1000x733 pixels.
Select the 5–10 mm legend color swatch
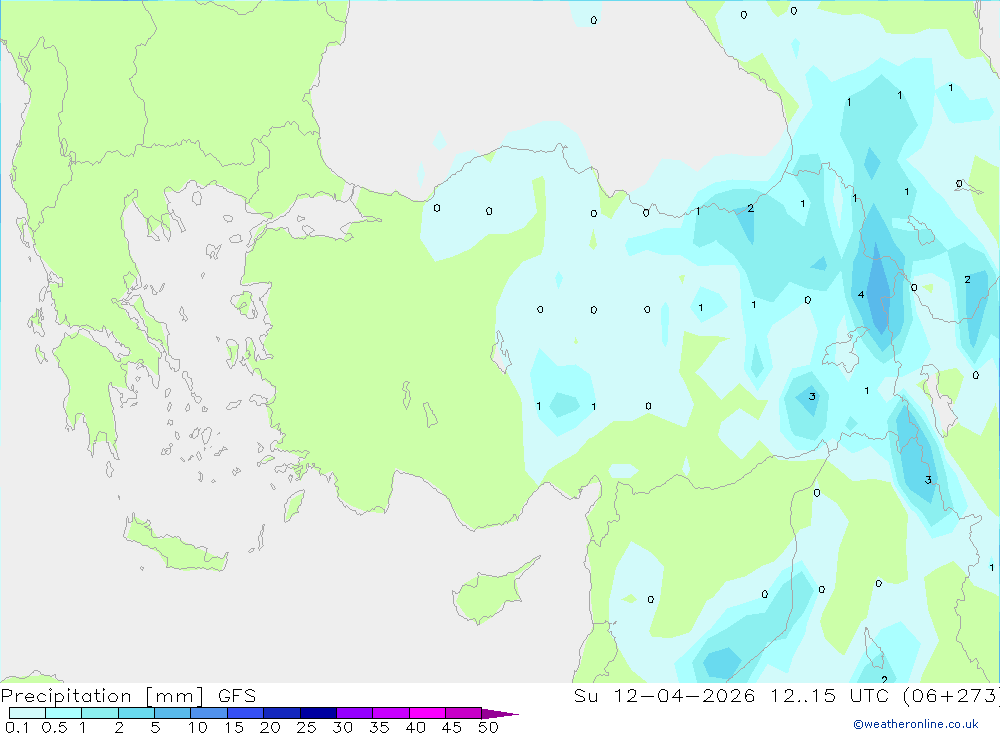pyautogui.click(x=172, y=713)
